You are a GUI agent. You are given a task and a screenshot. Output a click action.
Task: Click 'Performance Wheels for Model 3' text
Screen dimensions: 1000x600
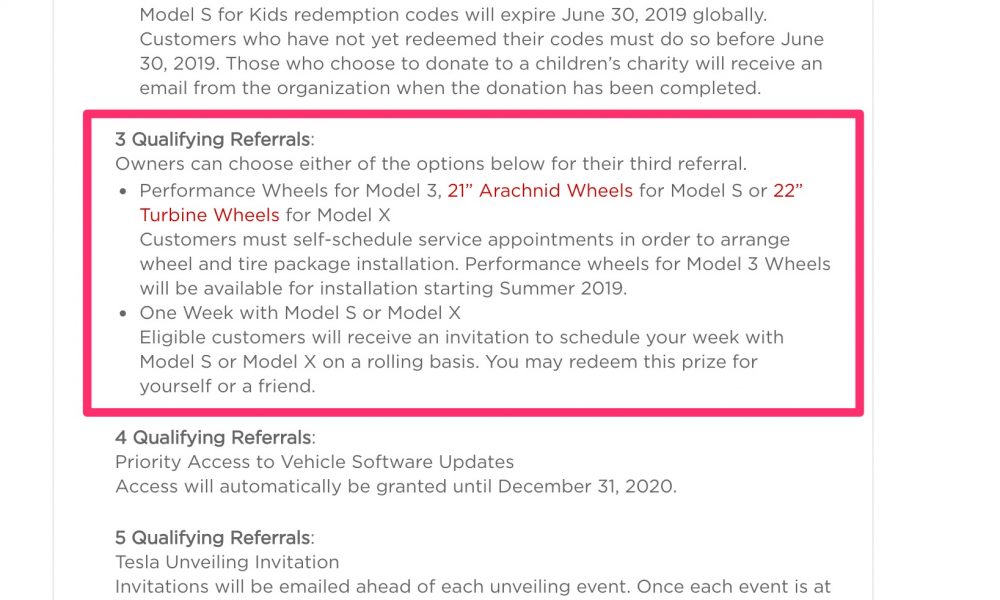[290, 191]
